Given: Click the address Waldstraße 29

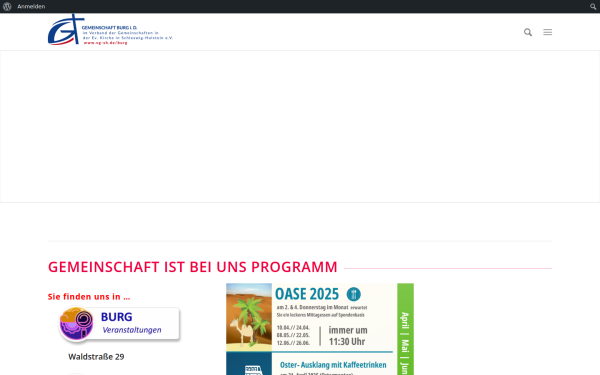Looking at the screenshot, I should [96, 357].
